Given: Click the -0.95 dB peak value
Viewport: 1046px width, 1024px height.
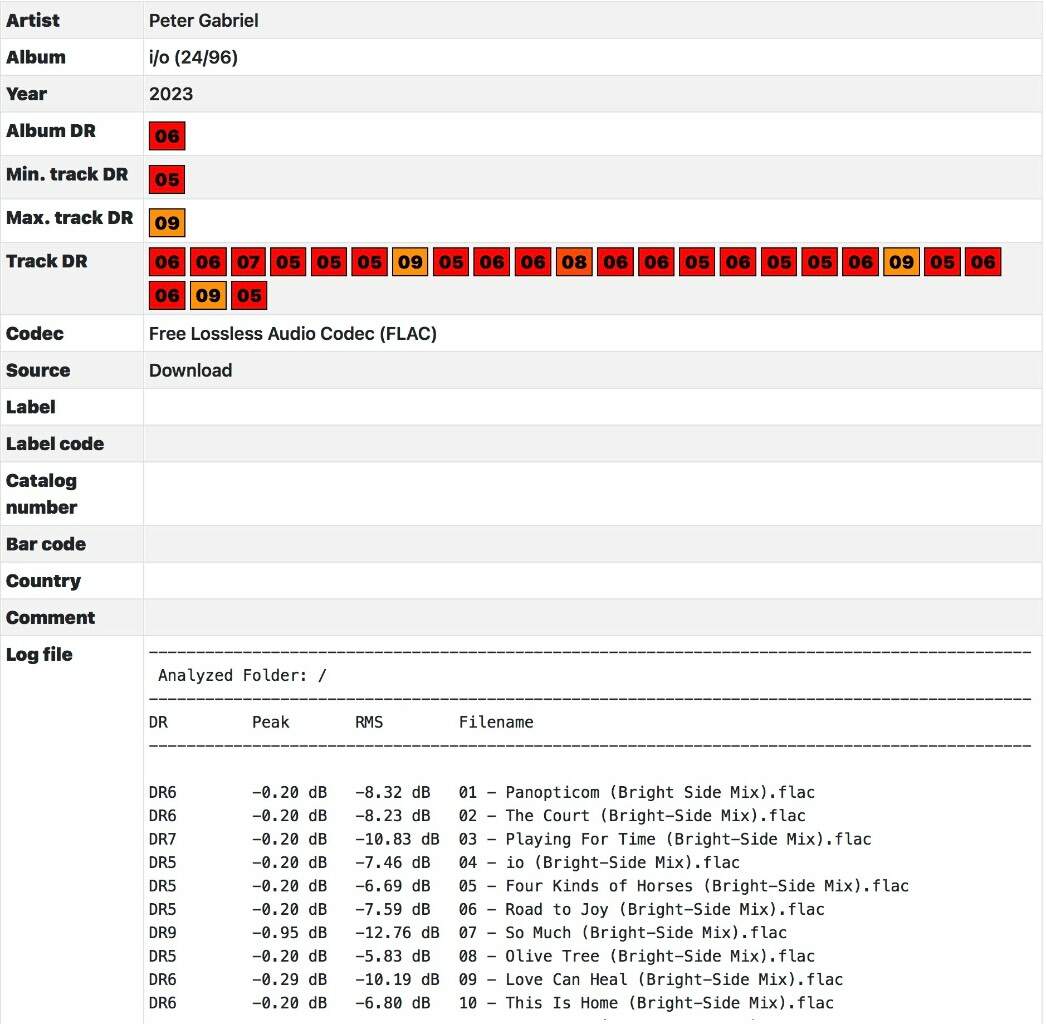Looking at the screenshot, I should tap(290, 933).
